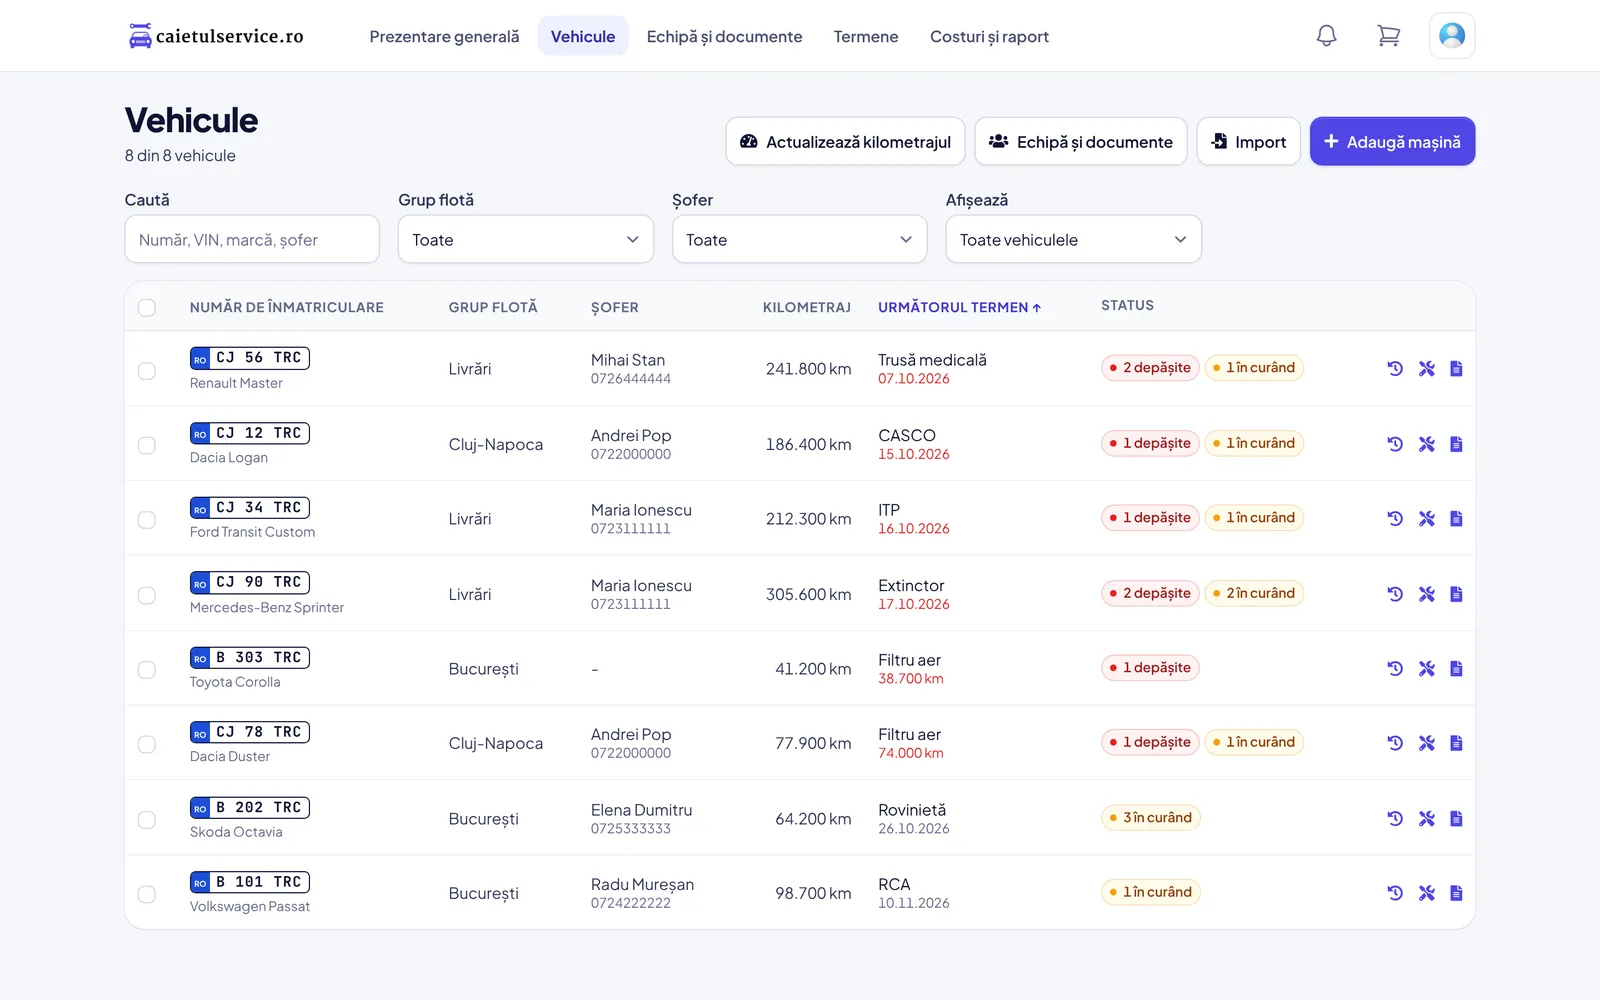The width and height of the screenshot is (1600, 1000).
Task: Check the Ford Transit Custom row
Action: pos(147,520)
